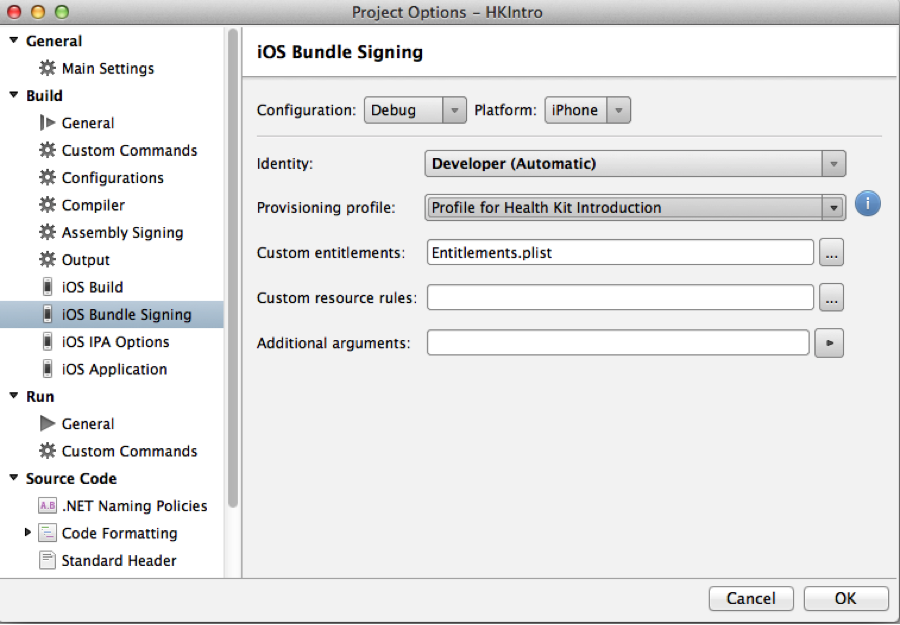Open Custom Commands under Build
The height and width of the screenshot is (625, 900).
click(x=129, y=150)
